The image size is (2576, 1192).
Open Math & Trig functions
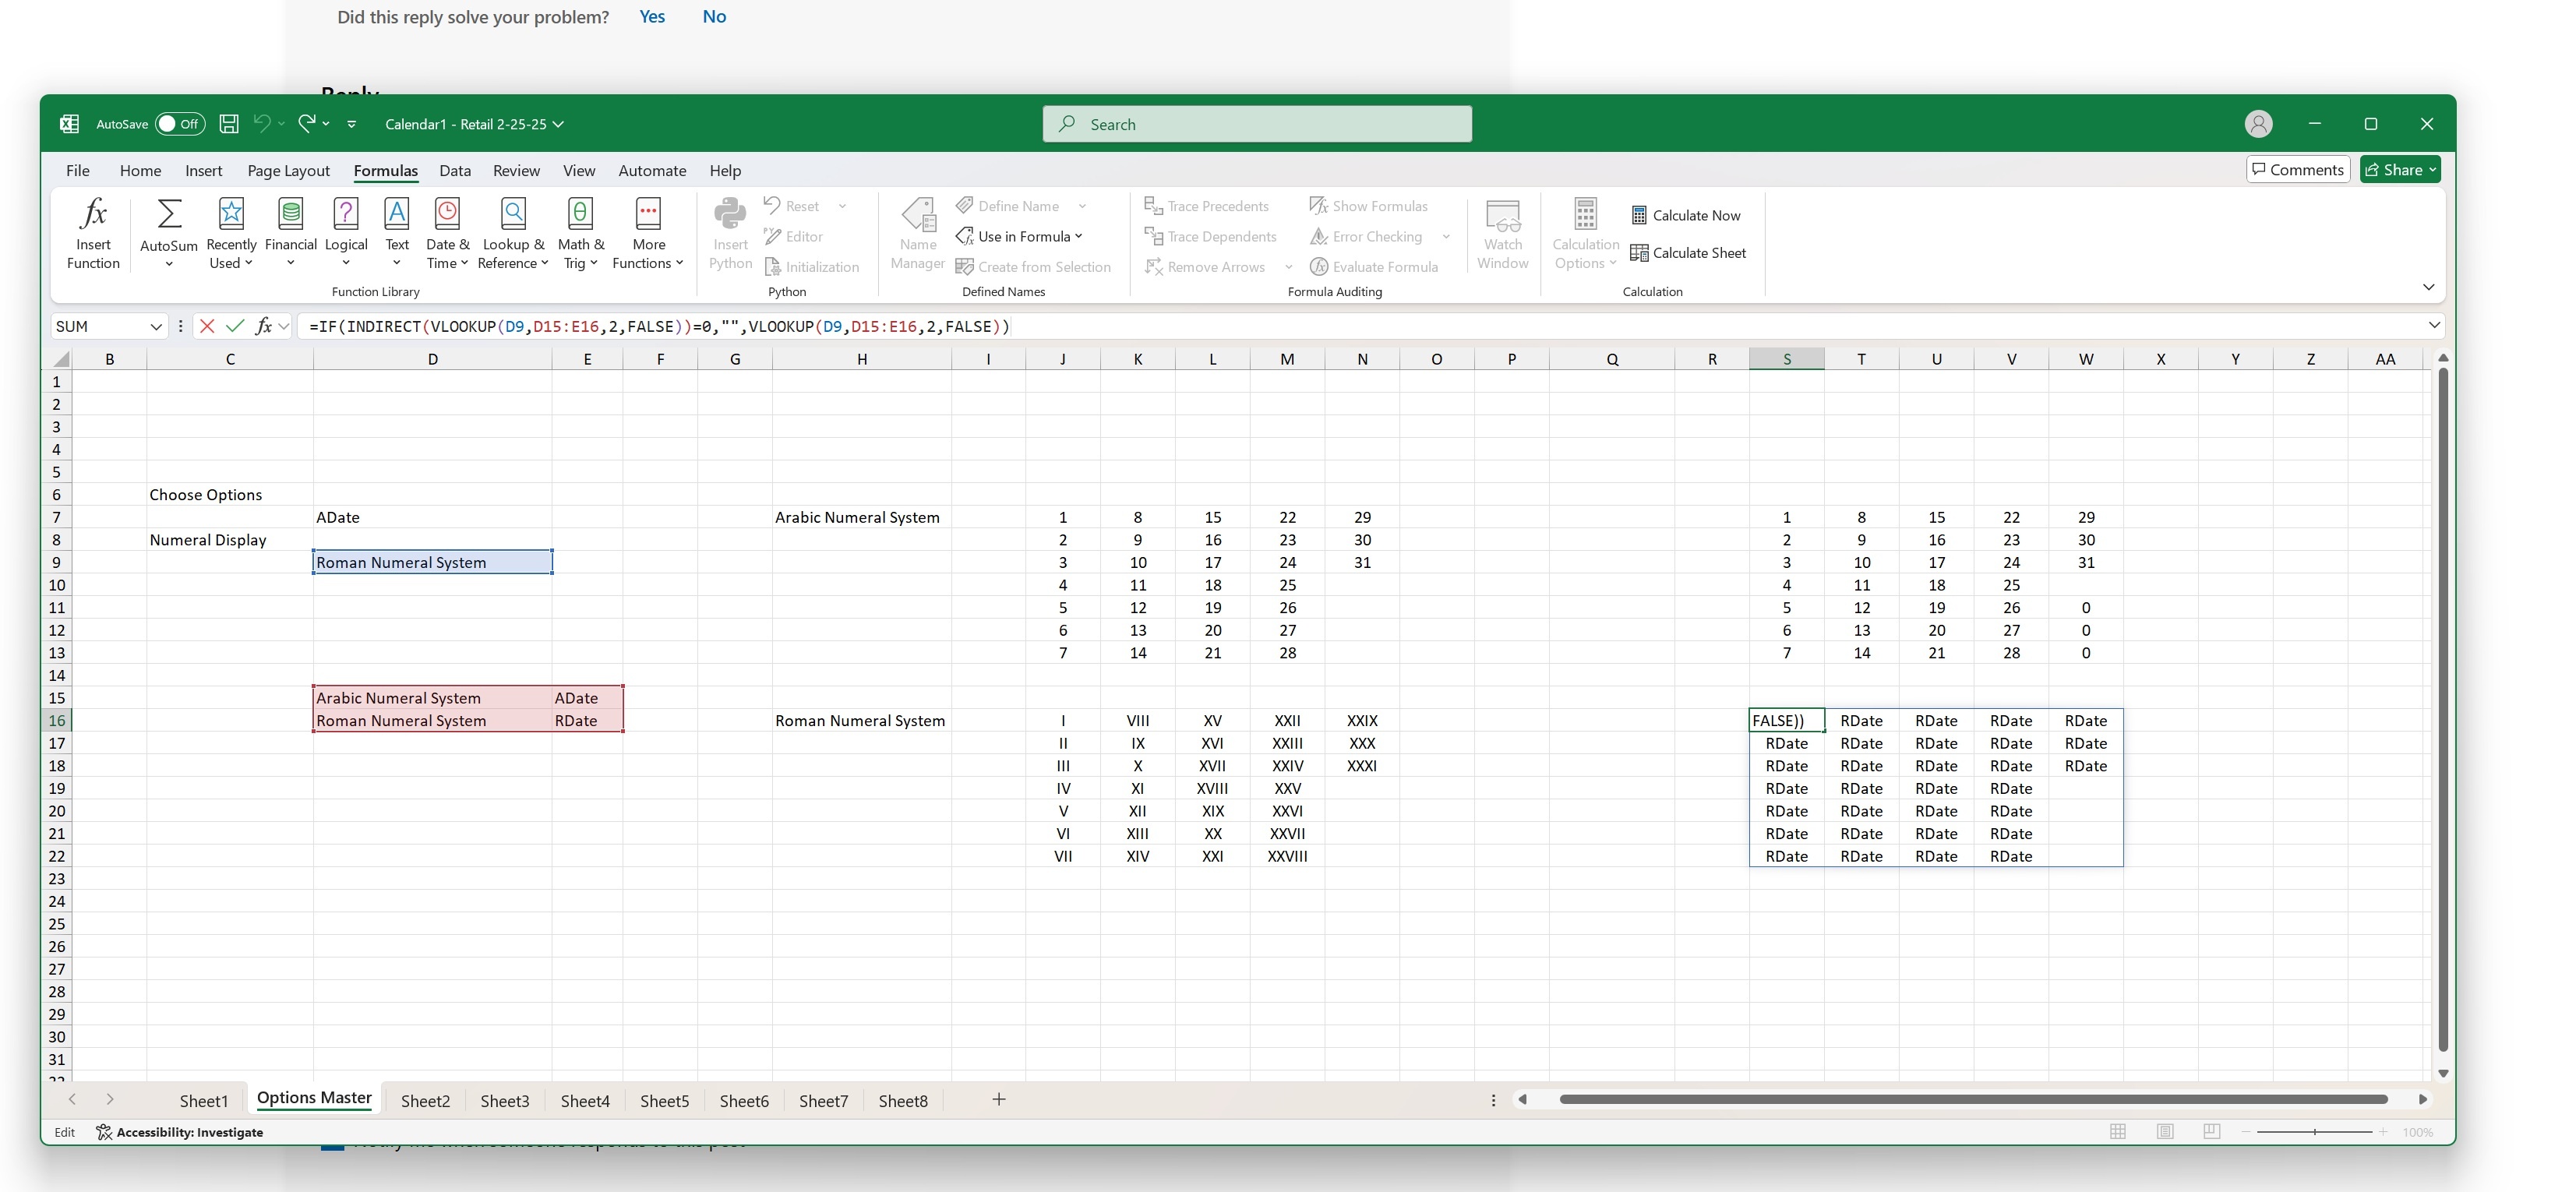tap(580, 233)
